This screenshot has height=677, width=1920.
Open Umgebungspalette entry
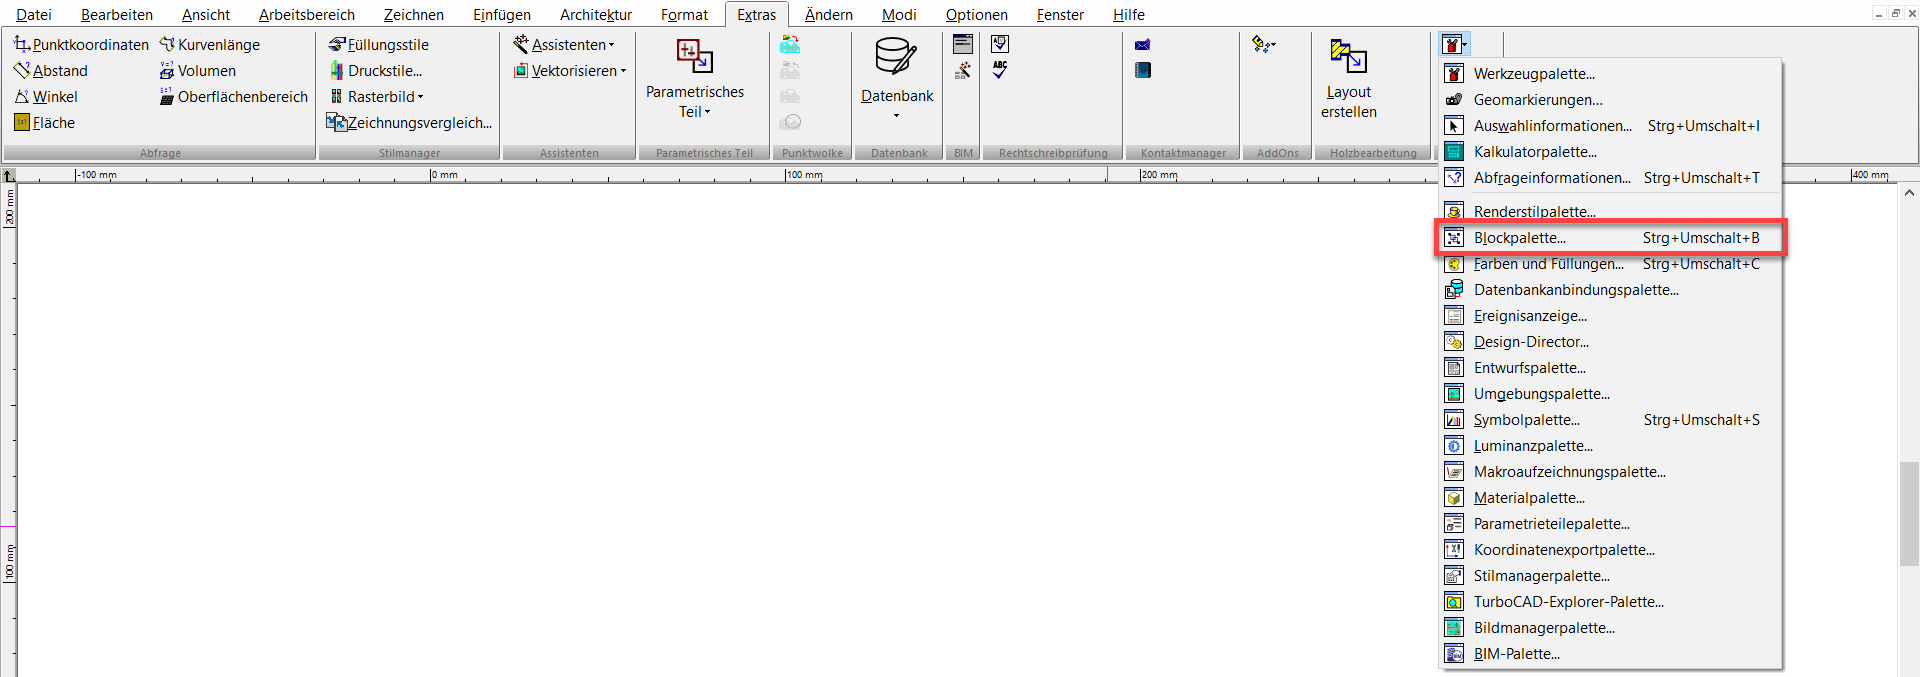coord(1610,394)
